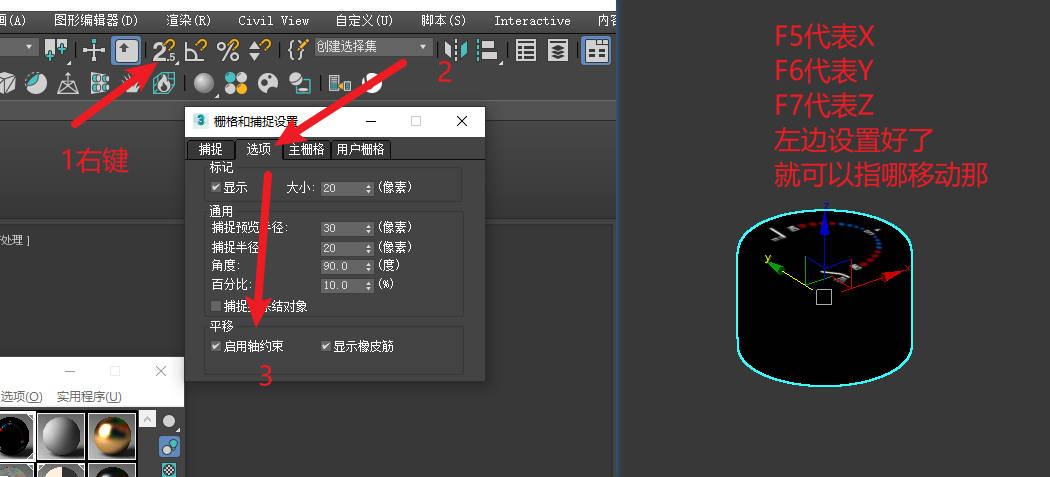Open 实用程序(U) menu in material editor
Image resolution: width=1050 pixels, height=477 pixels.
89,397
